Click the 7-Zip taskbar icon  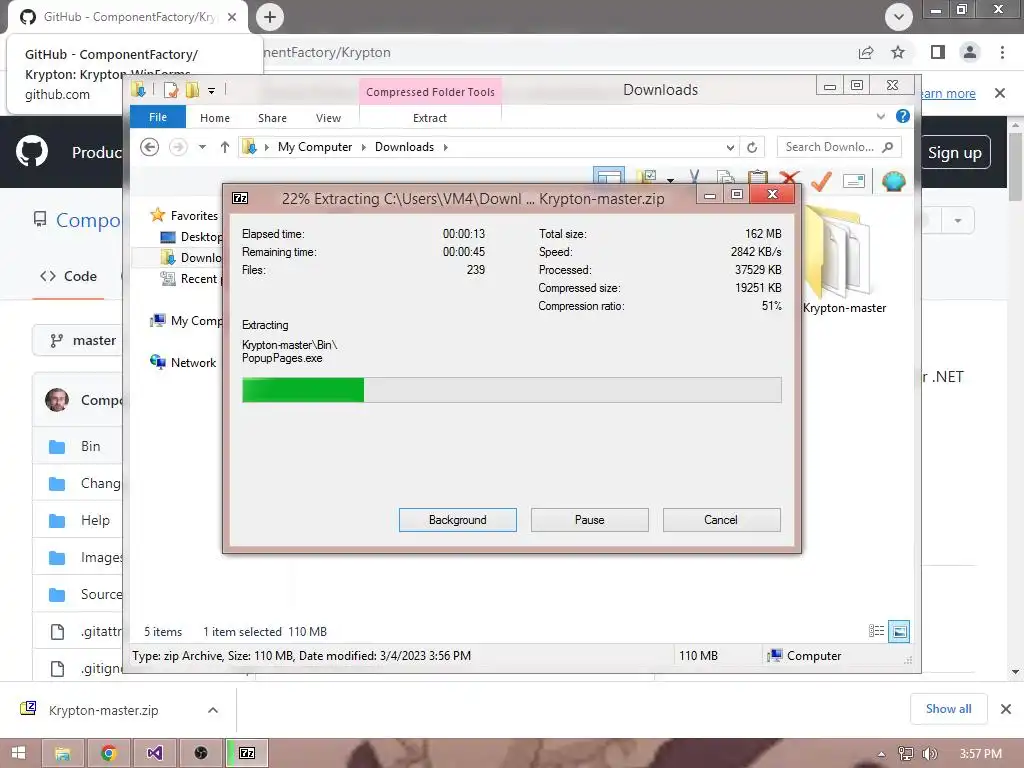click(x=247, y=753)
